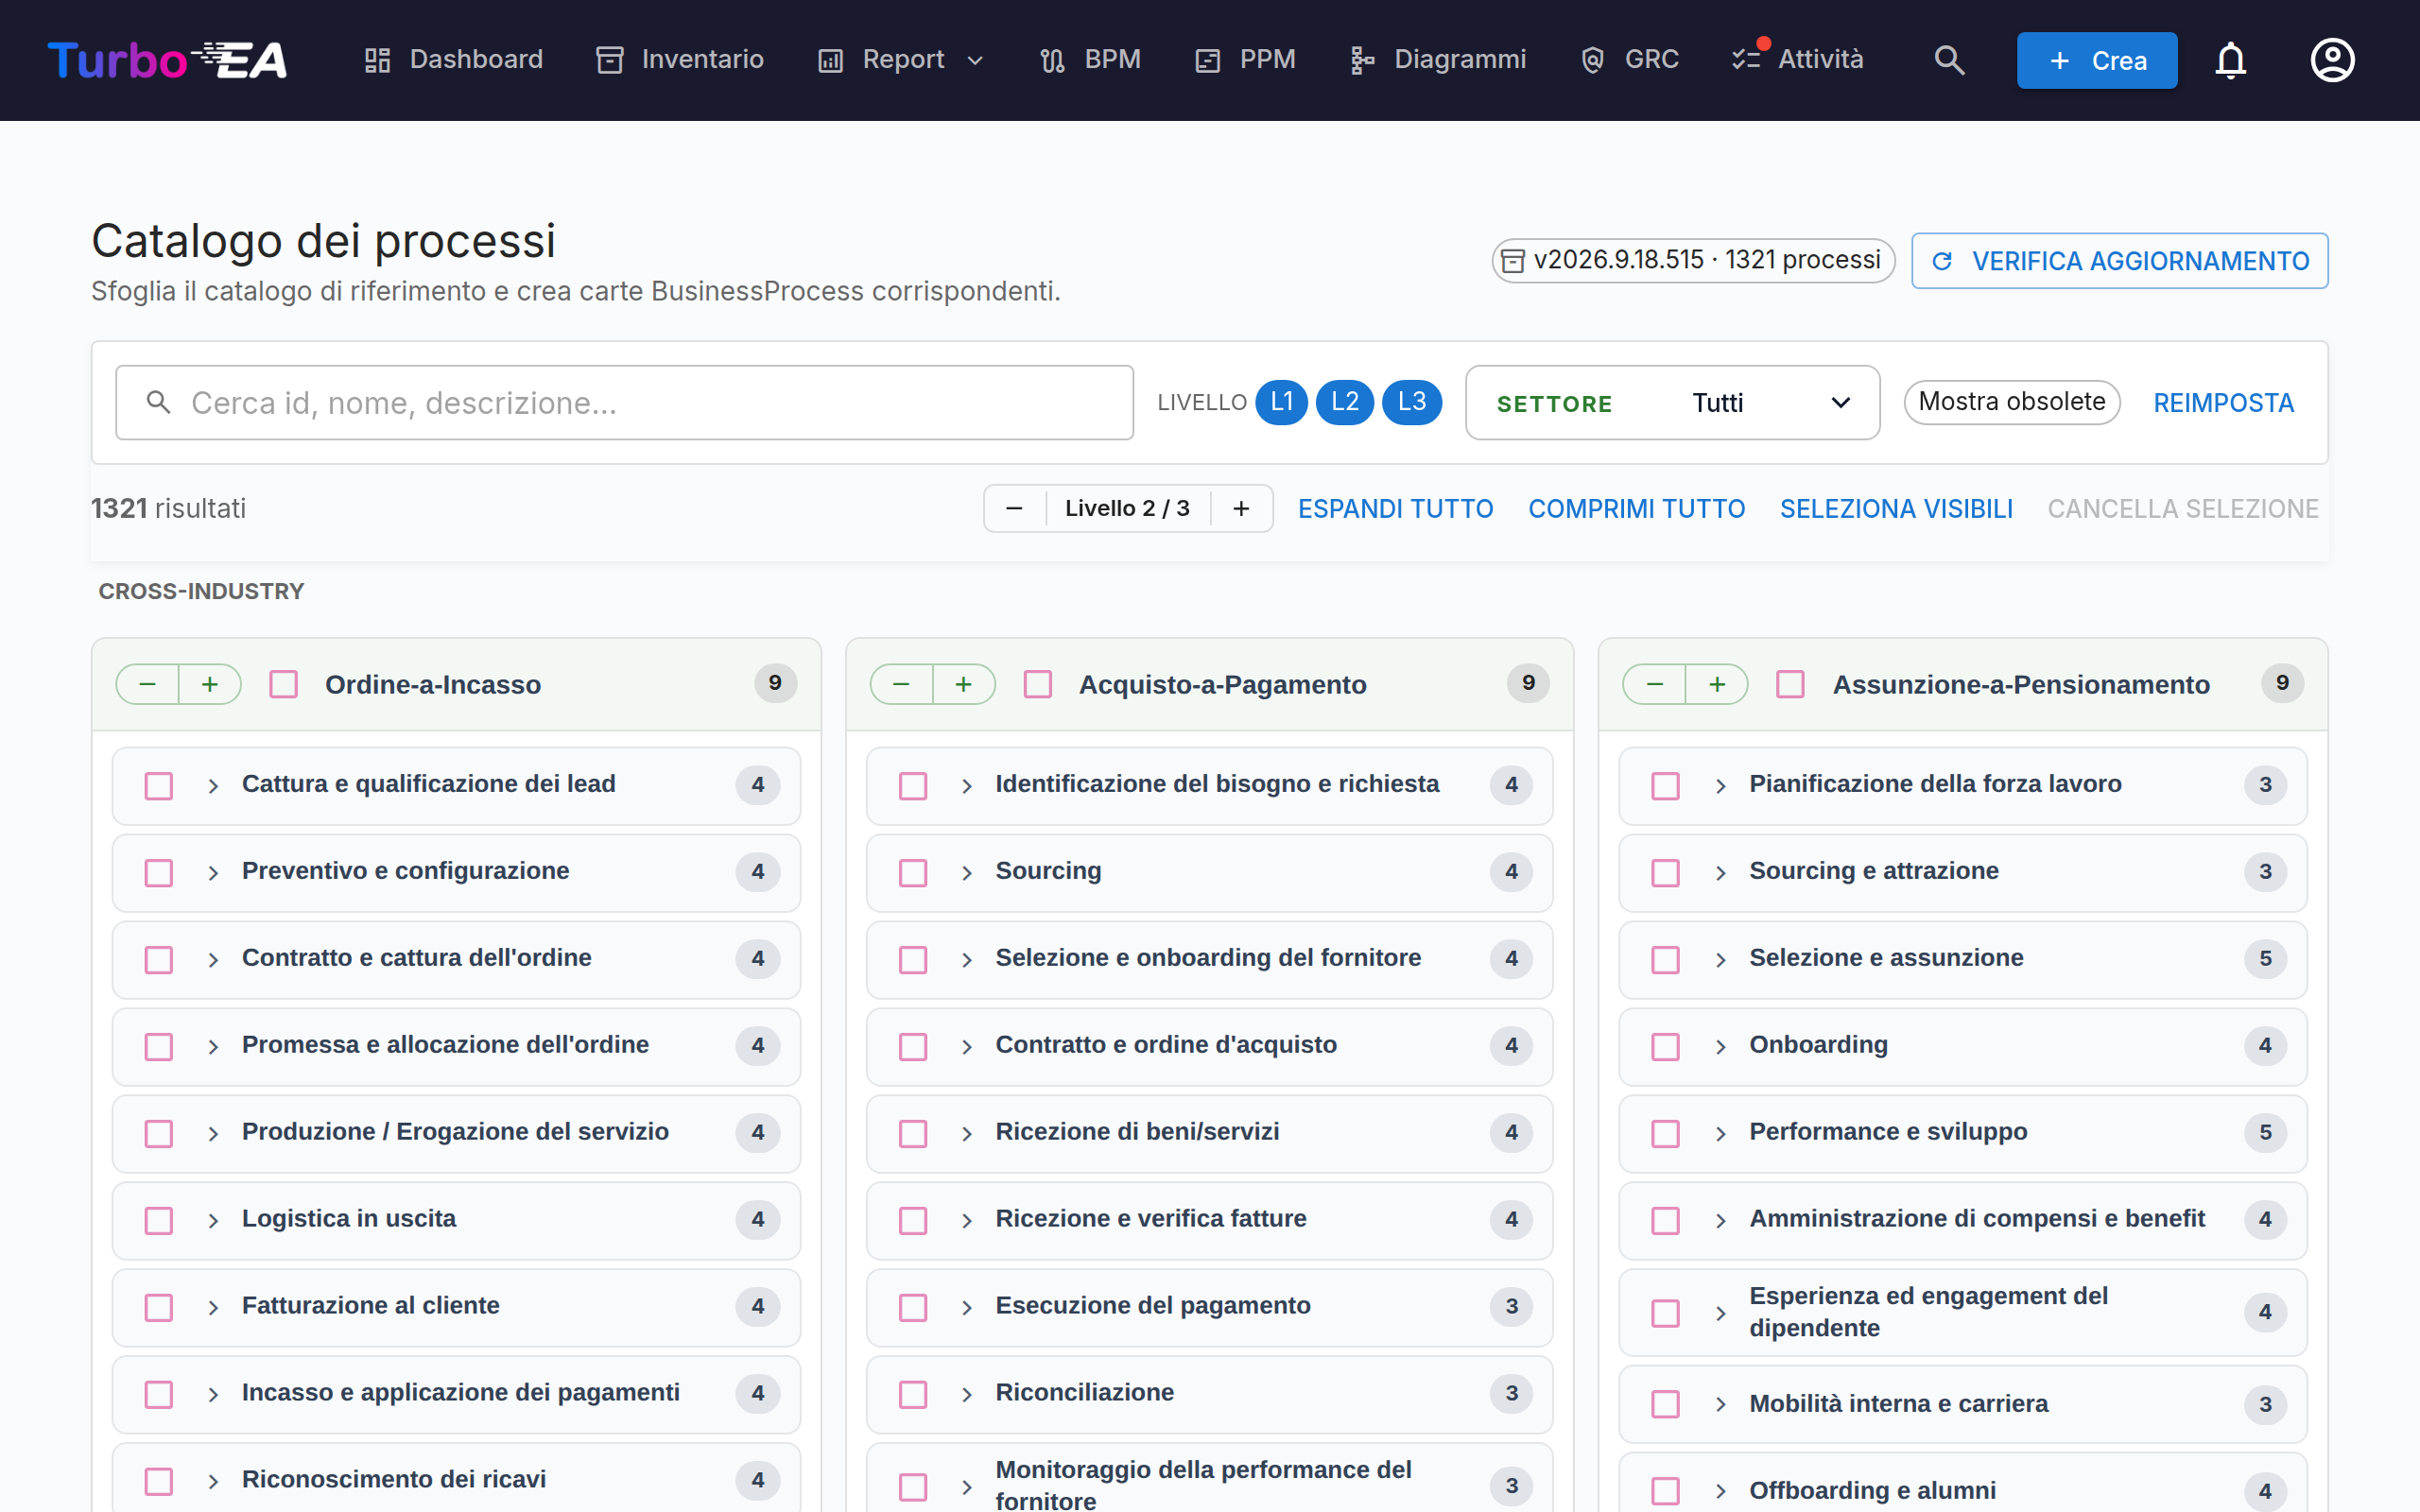This screenshot has height=1512, width=2420.
Task: Click Espandi Tutto link
Action: [x=1395, y=508]
